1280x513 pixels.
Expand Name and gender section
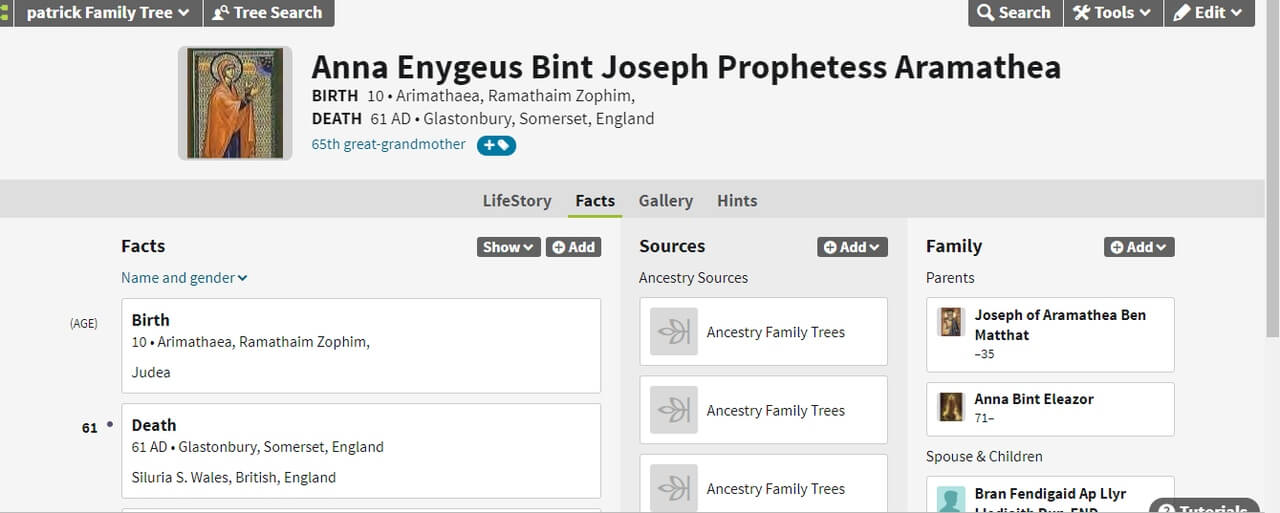click(x=184, y=278)
